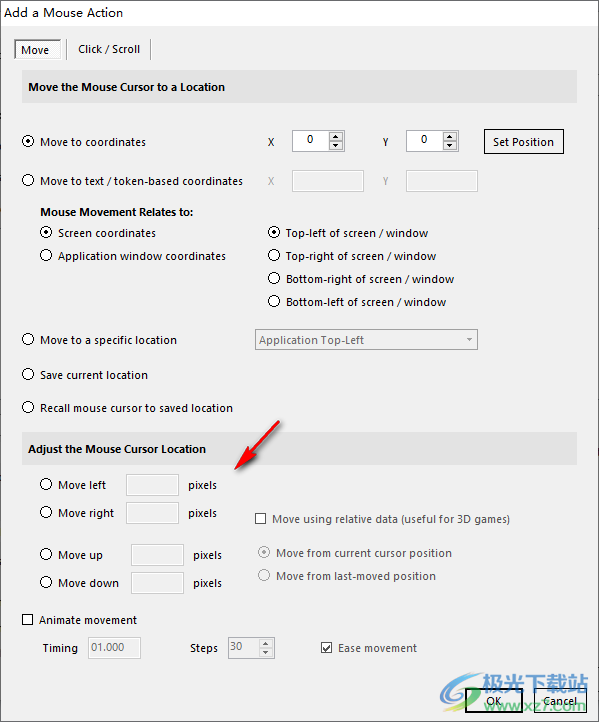Select the Move tab
Screen dimensions: 599x722
(x=37, y=50)
